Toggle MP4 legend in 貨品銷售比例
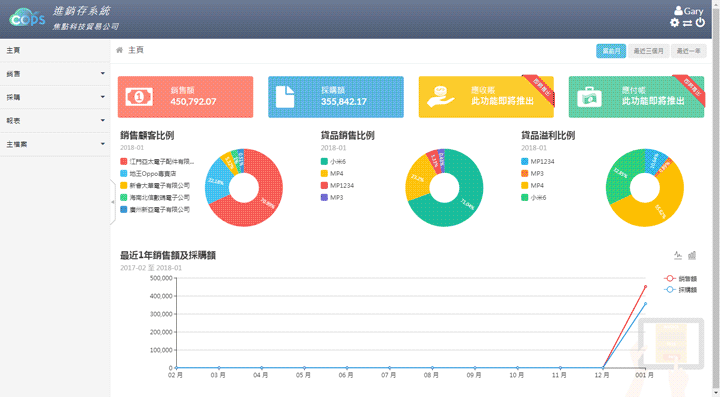This screenshot has width=720, height=397. [x=332, y=173]
